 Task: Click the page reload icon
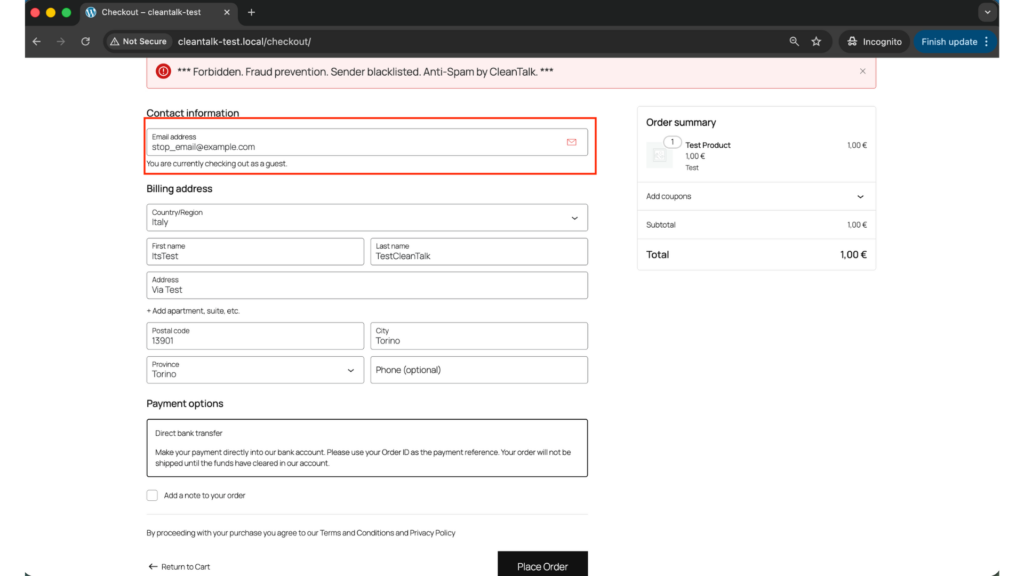coord(85,41)
